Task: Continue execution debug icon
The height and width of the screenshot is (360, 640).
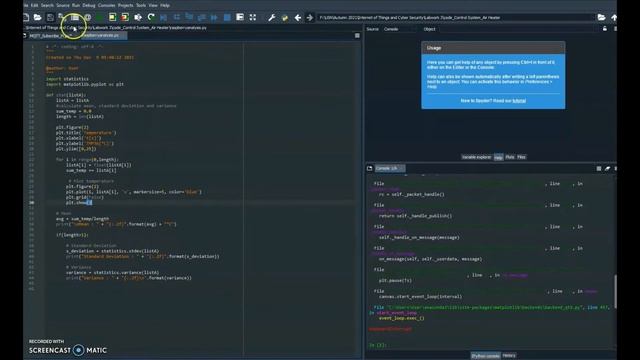Action: [x=214, y=18]
